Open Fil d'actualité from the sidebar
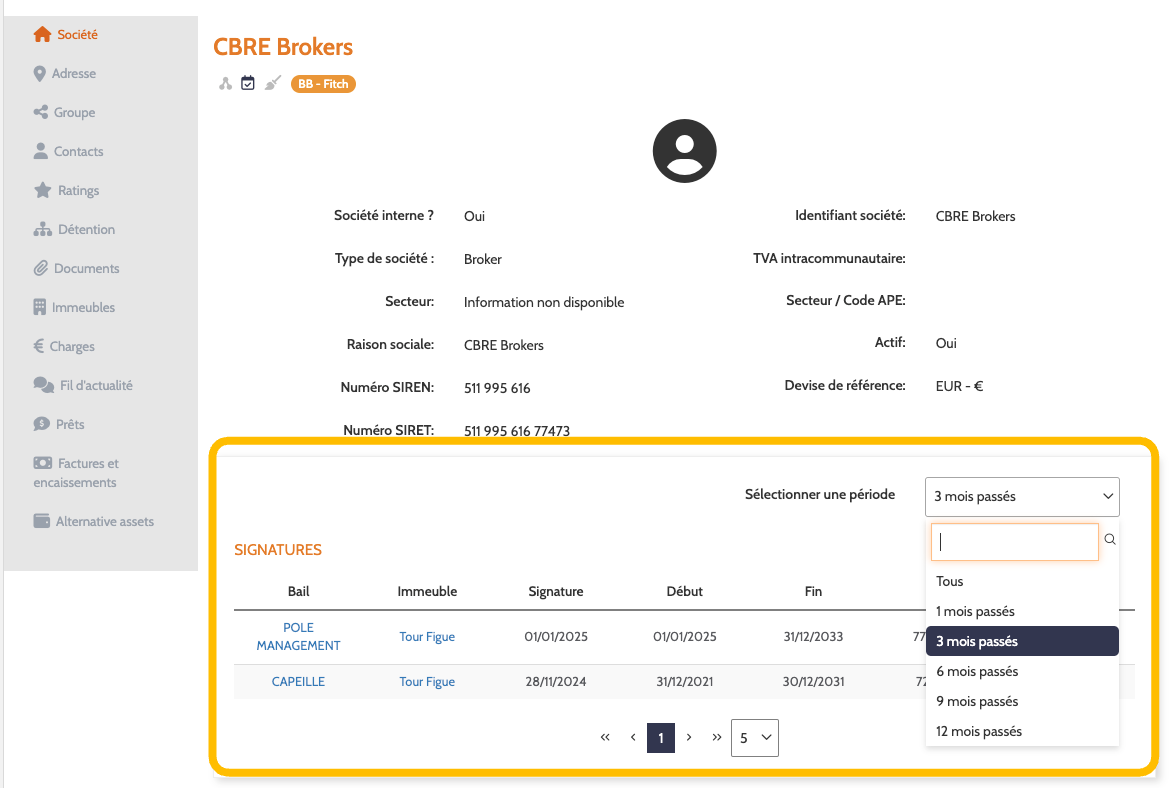The width and height of the screenshot is (1170, 788). [x=95, y=386]
